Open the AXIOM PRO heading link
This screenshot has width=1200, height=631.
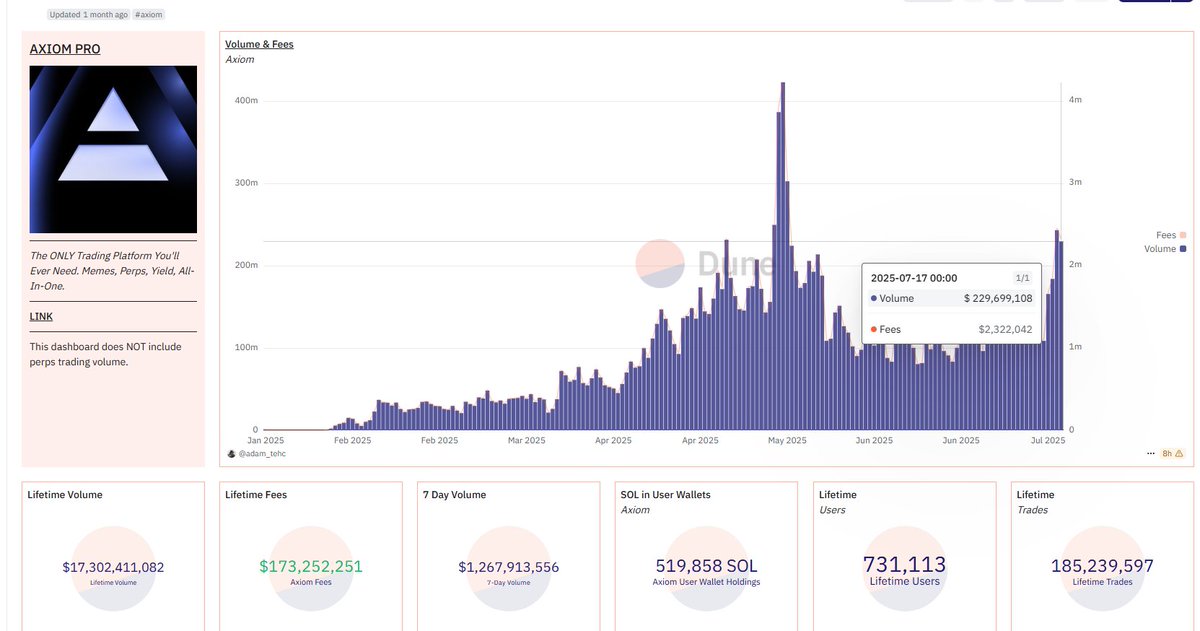pyautogui.click(x=65, y=49)
